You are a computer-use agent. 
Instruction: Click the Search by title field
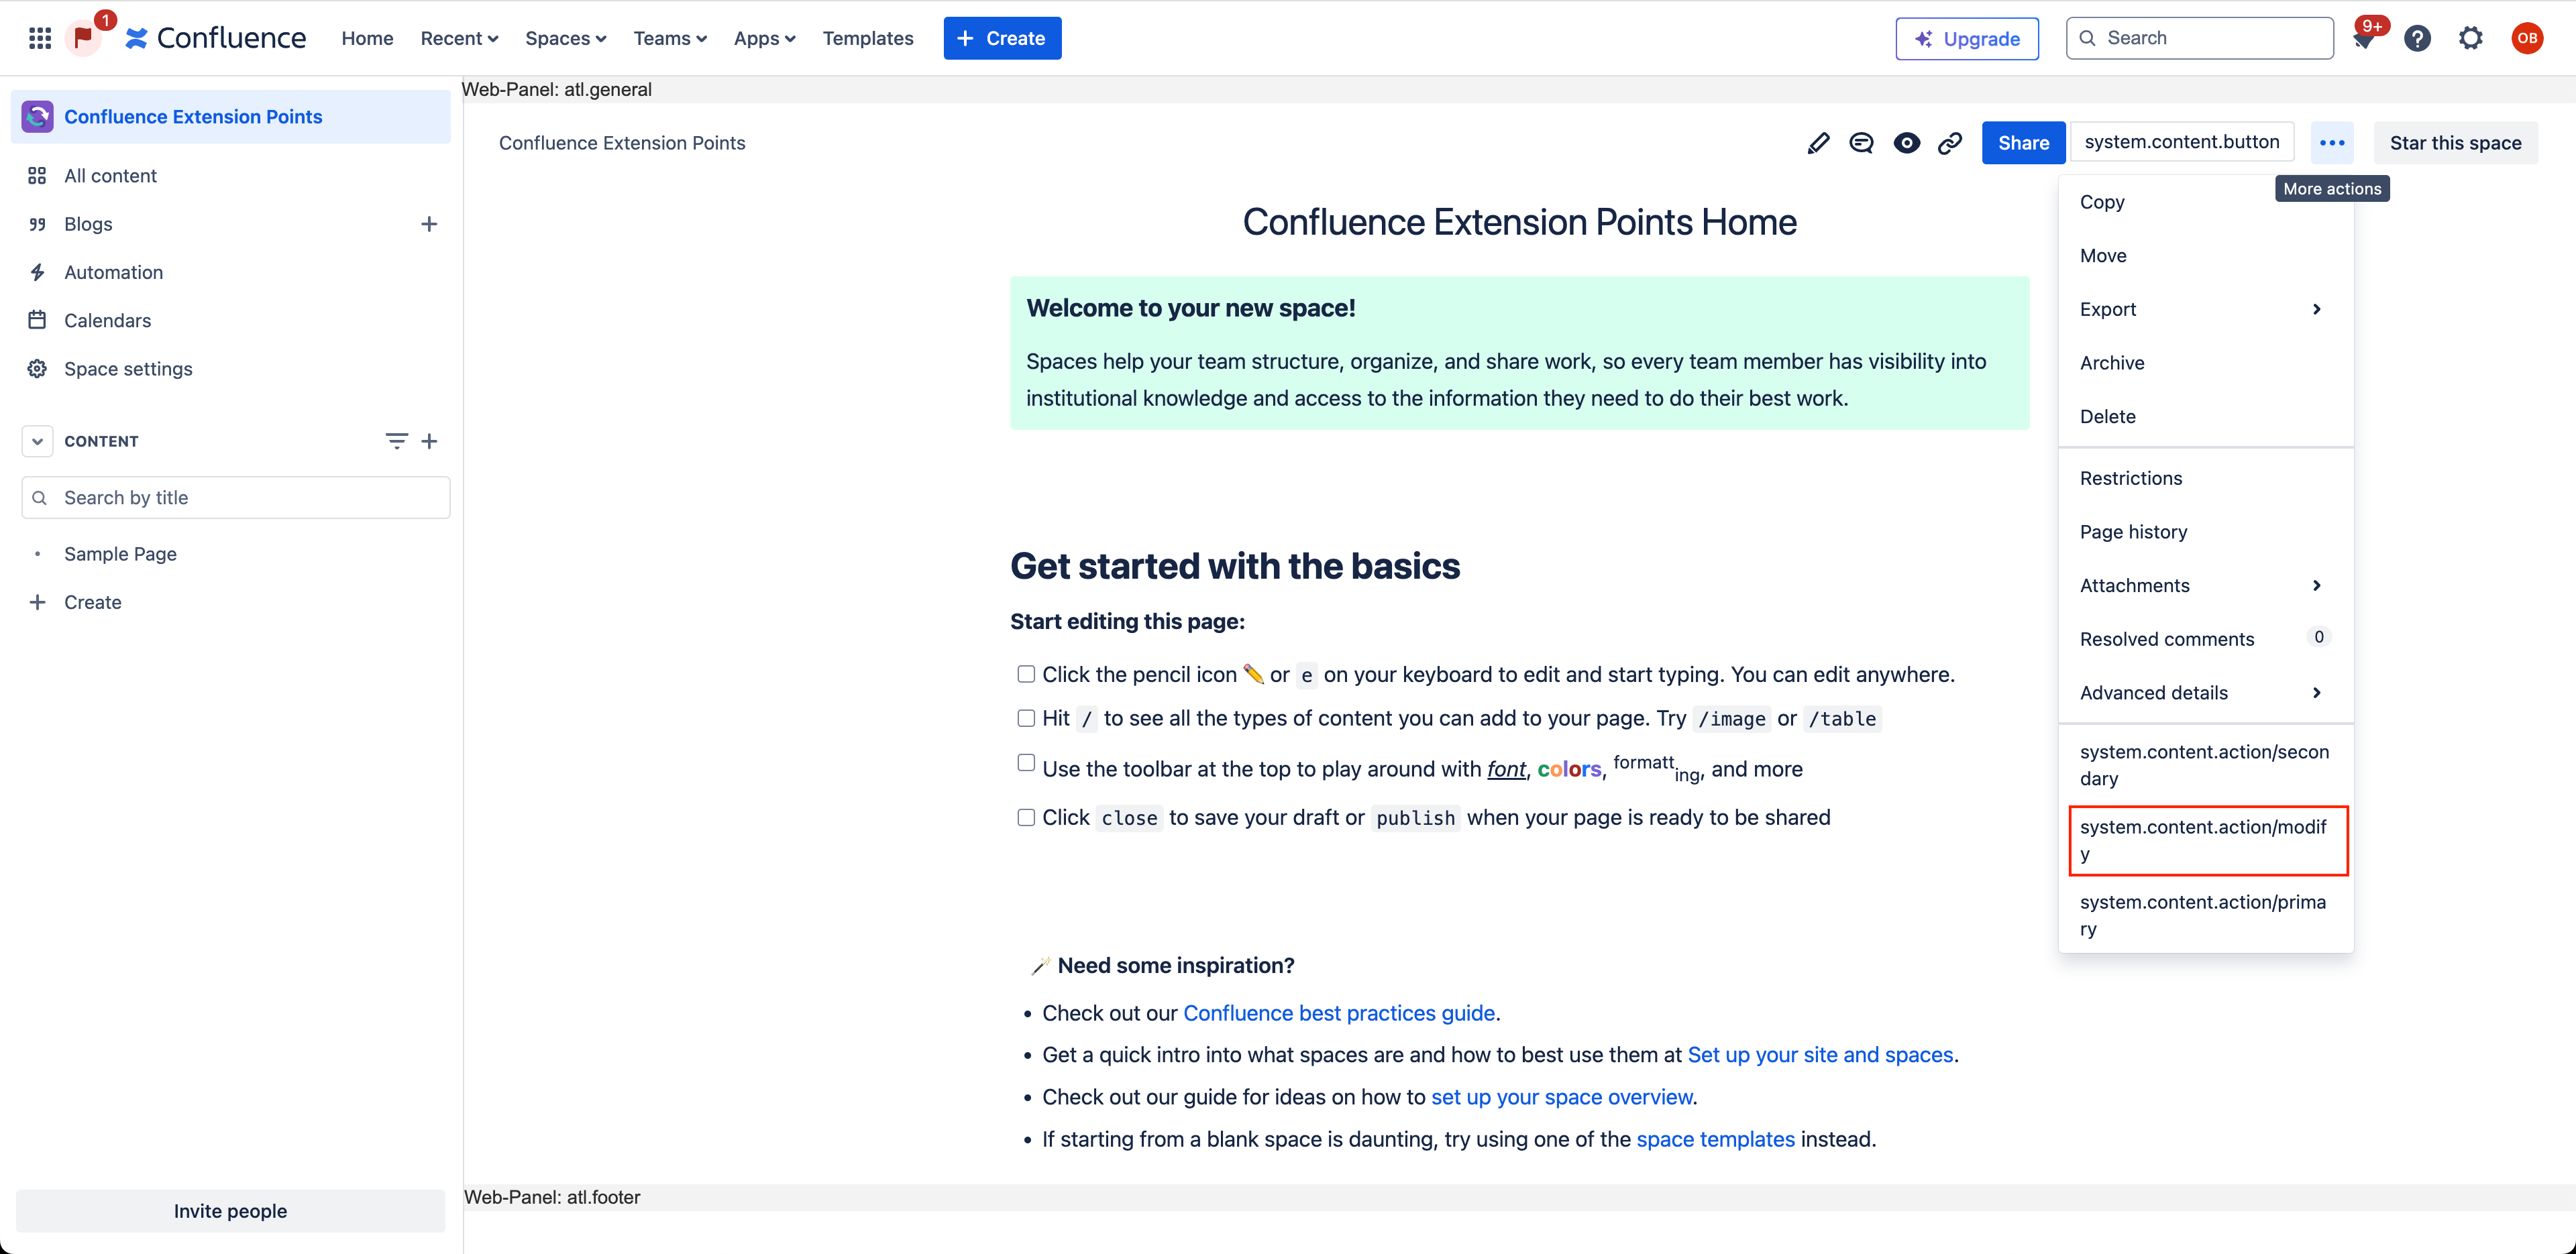coord(236,497)
